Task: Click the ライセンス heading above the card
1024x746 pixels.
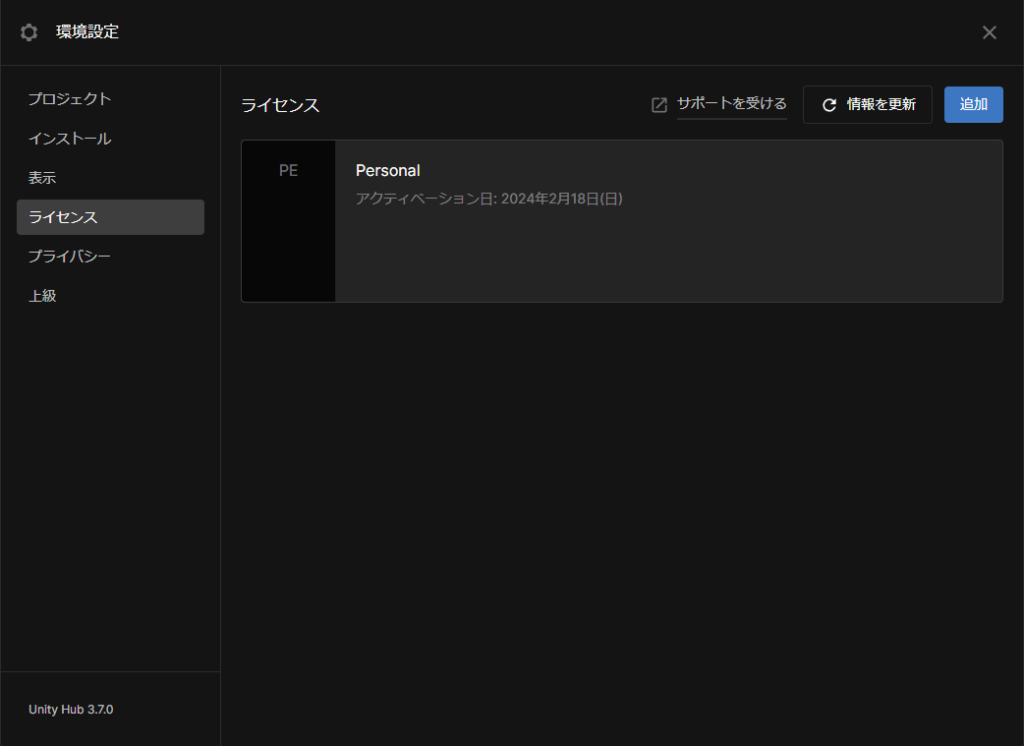Action: tap(280, 105)
